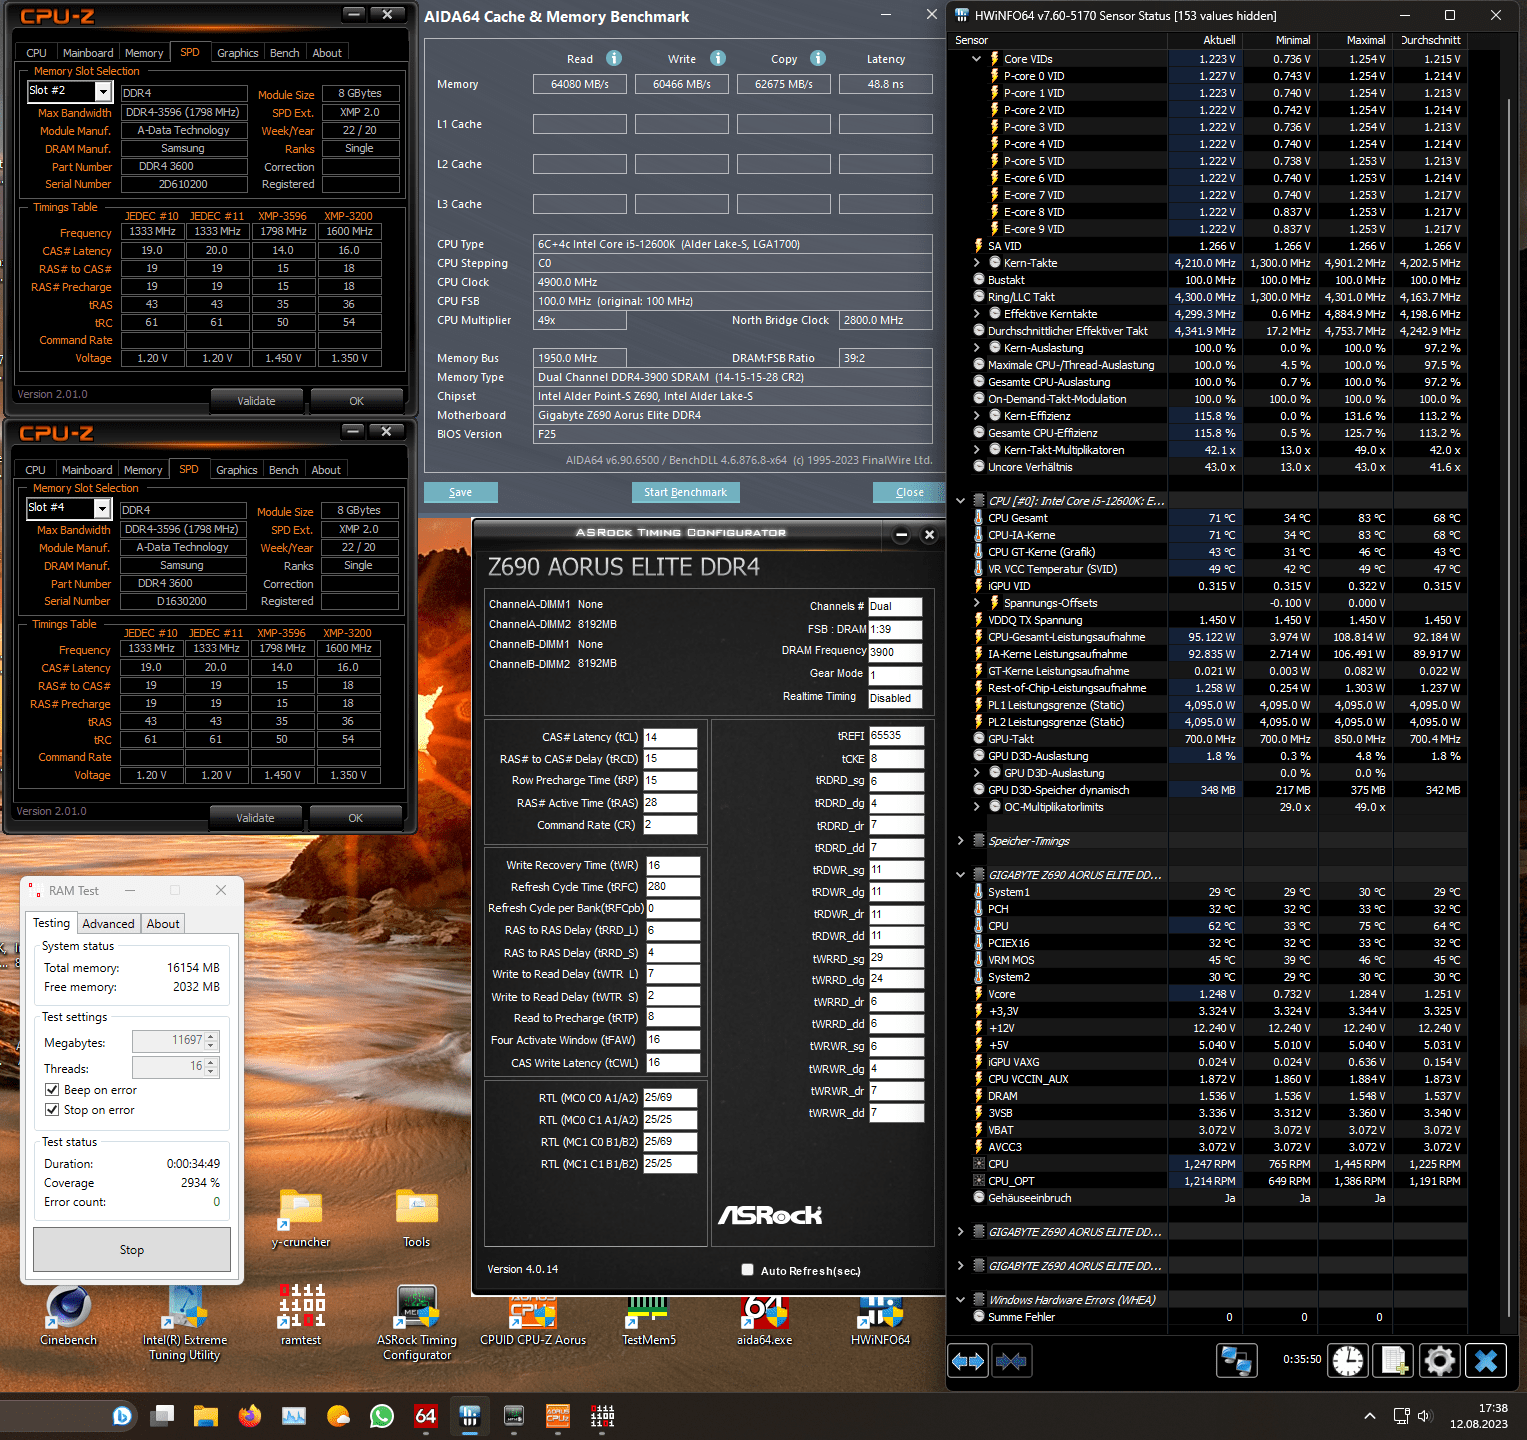Open HWiNFO remote network monitors icon
Screen dimensions: 1527x1440
click(1237, 1361)
